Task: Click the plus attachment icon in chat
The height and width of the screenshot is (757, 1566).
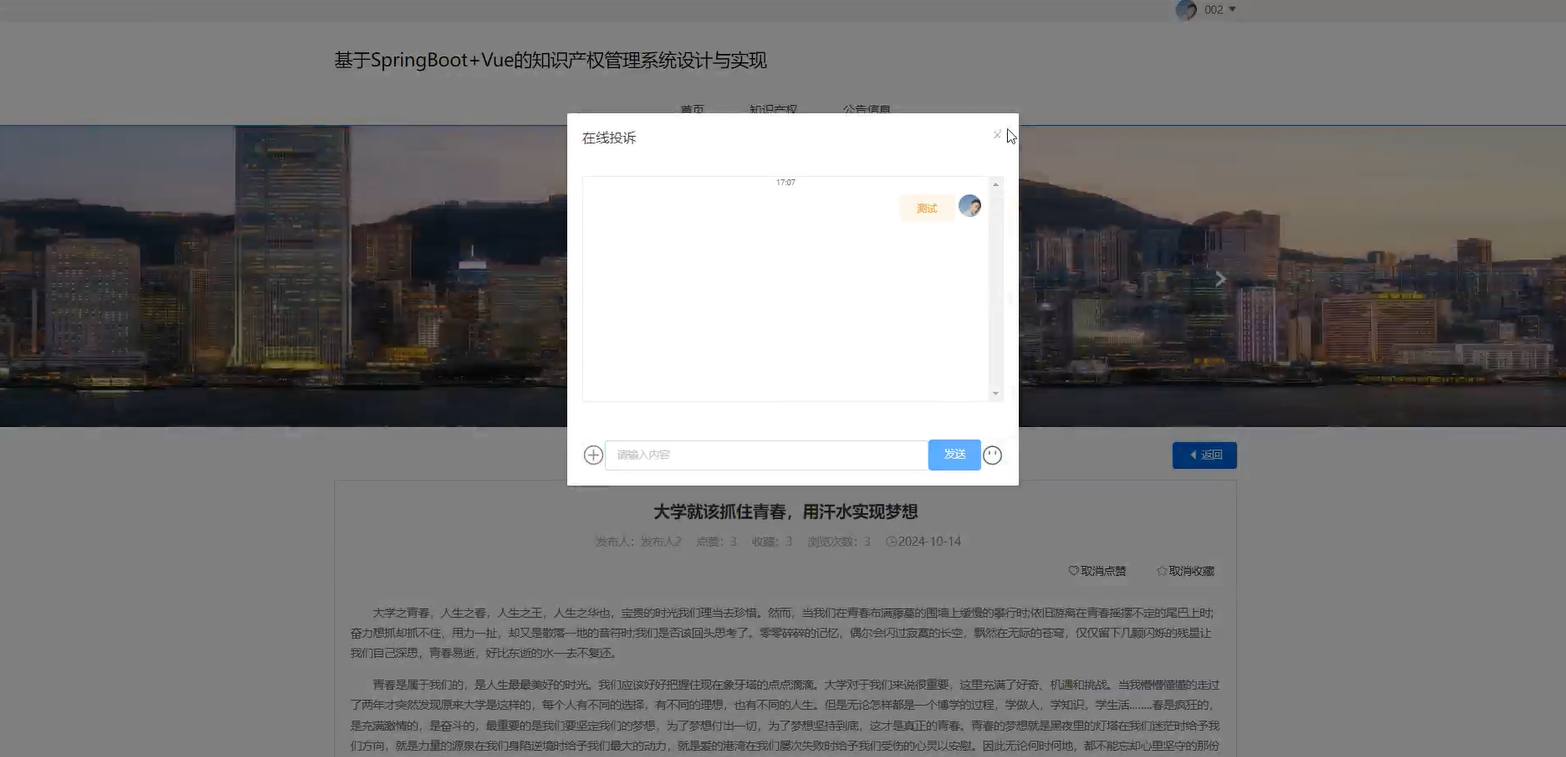Action: coord(592,454)
